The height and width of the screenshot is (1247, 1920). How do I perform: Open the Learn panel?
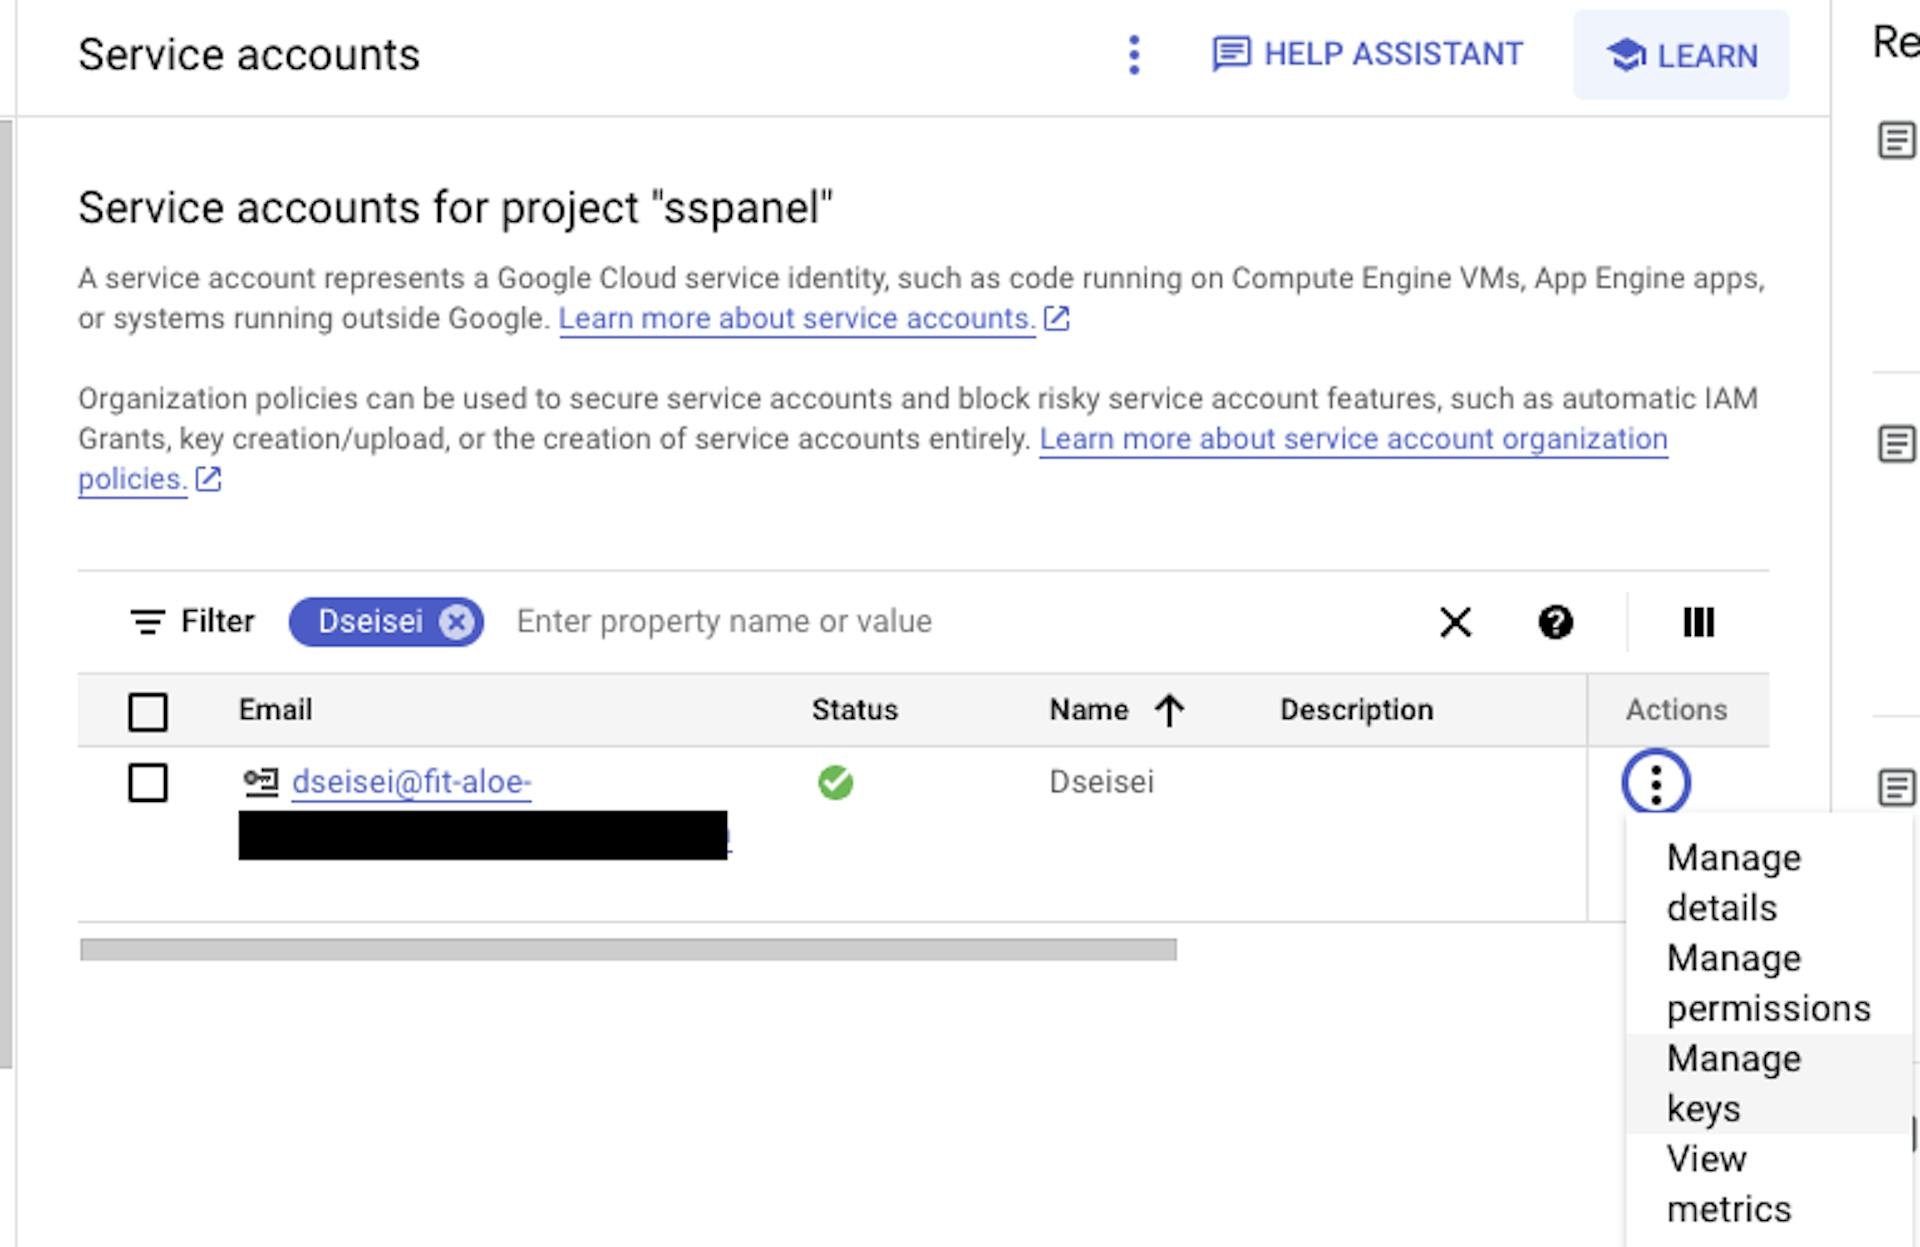click(1681, 56)
